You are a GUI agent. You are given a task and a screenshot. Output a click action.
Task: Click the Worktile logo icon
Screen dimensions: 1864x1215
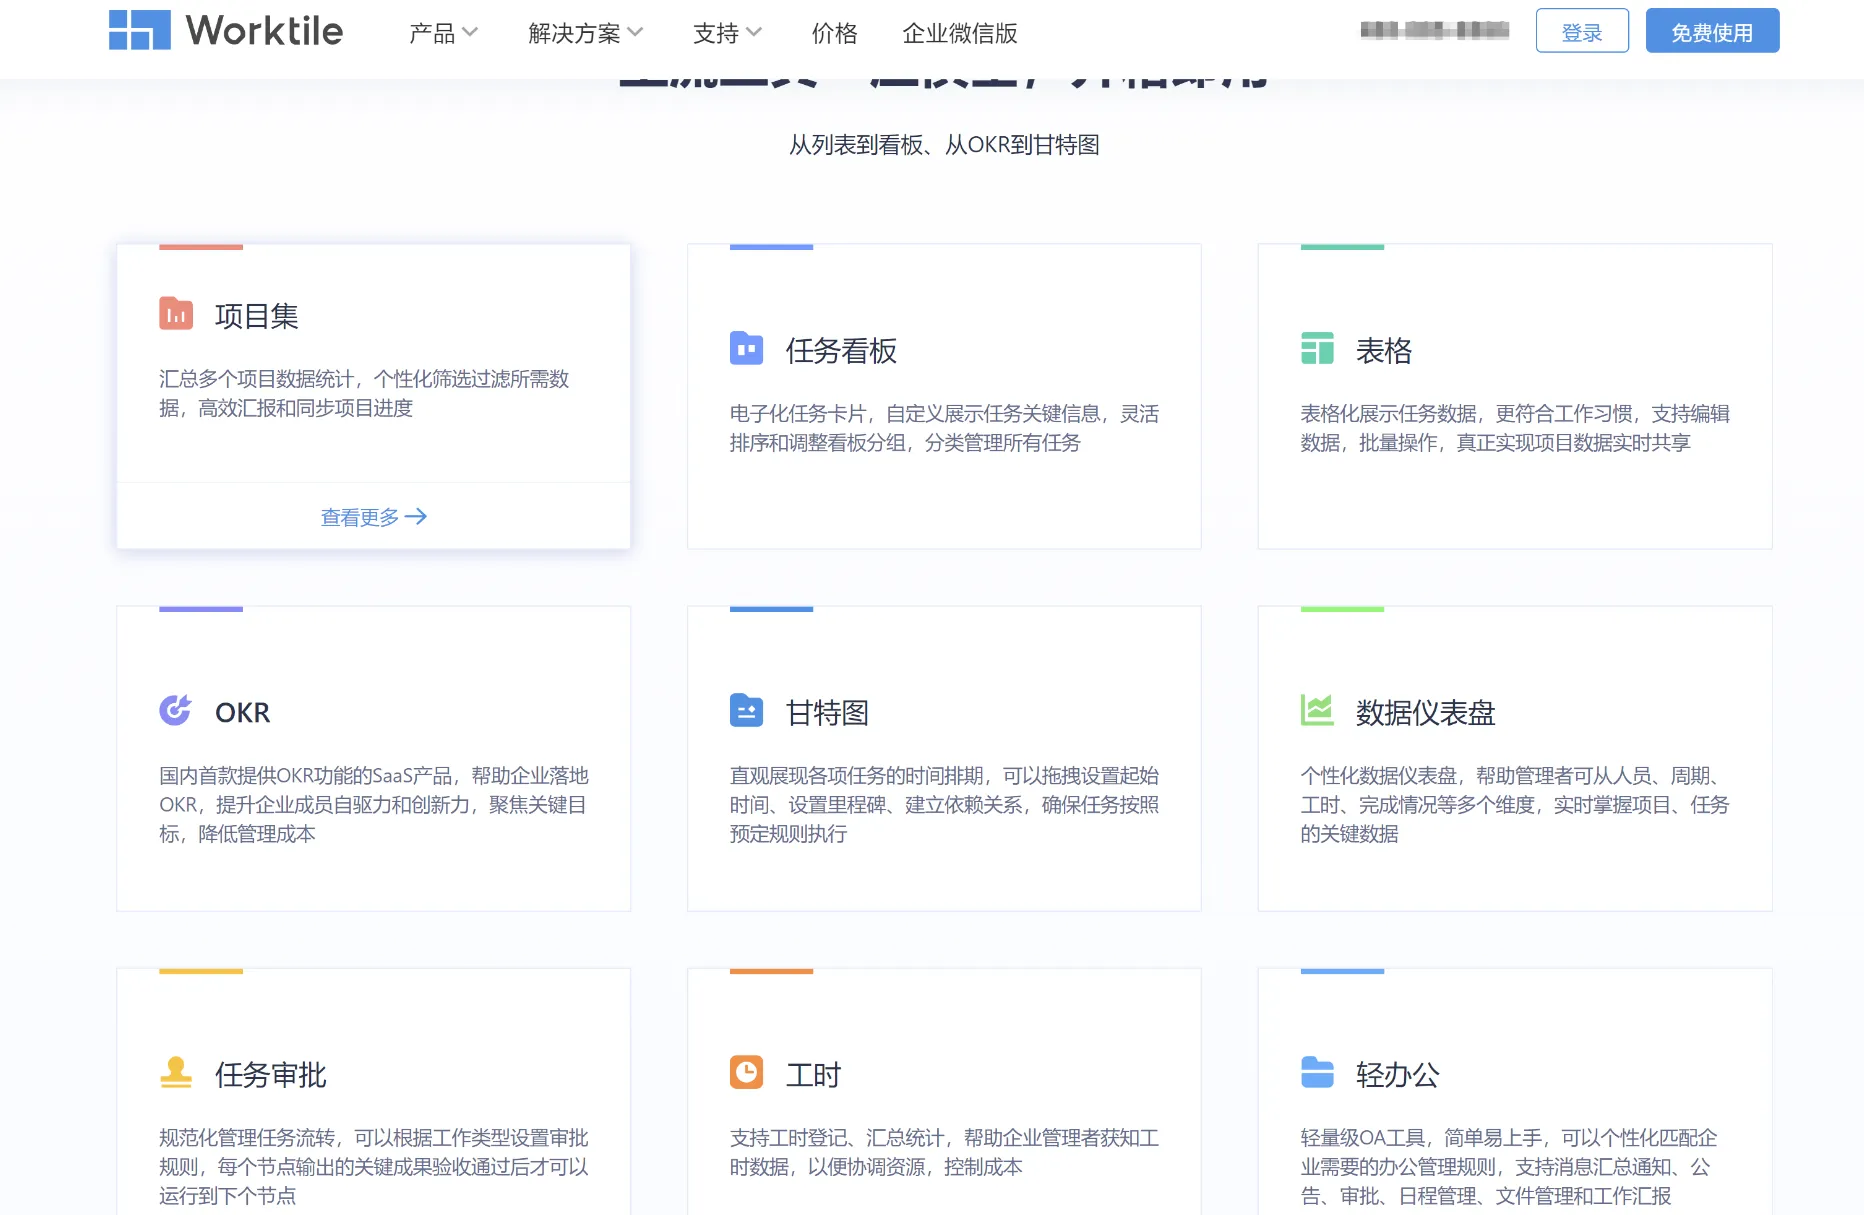pyautogui.click(x=140, y=30)
